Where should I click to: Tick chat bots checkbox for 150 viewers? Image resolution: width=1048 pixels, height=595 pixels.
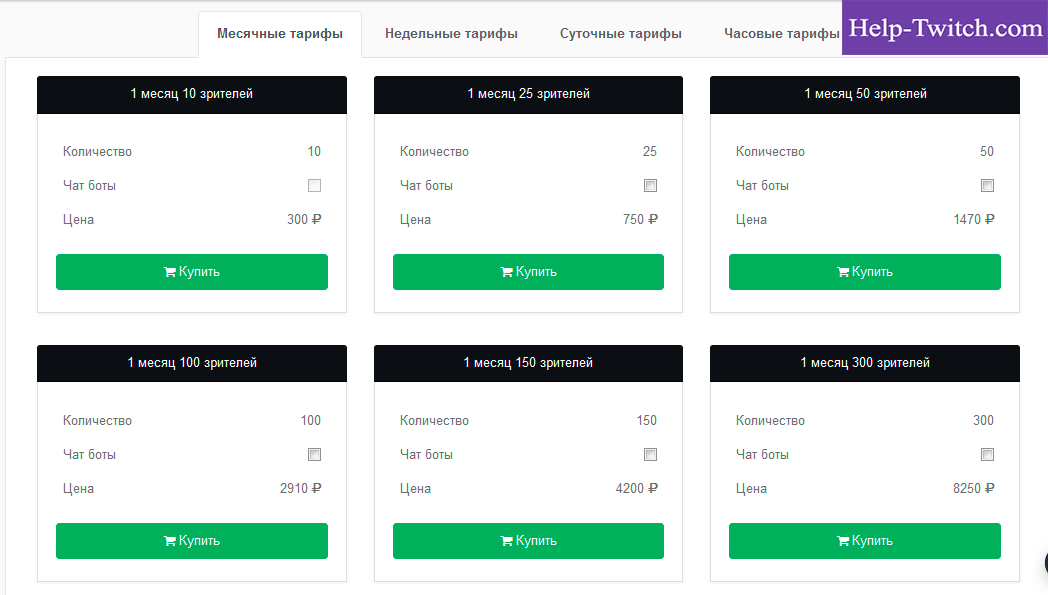[651, 455]
